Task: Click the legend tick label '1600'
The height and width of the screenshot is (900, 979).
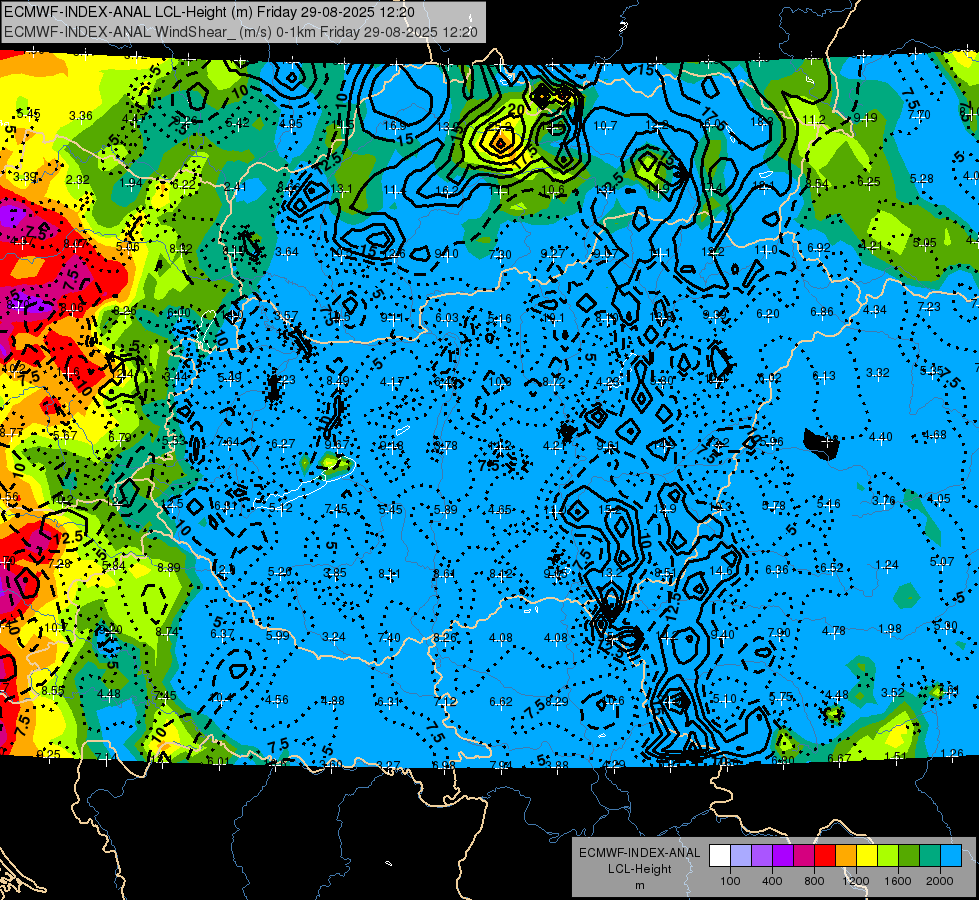Action: point(897,881)
